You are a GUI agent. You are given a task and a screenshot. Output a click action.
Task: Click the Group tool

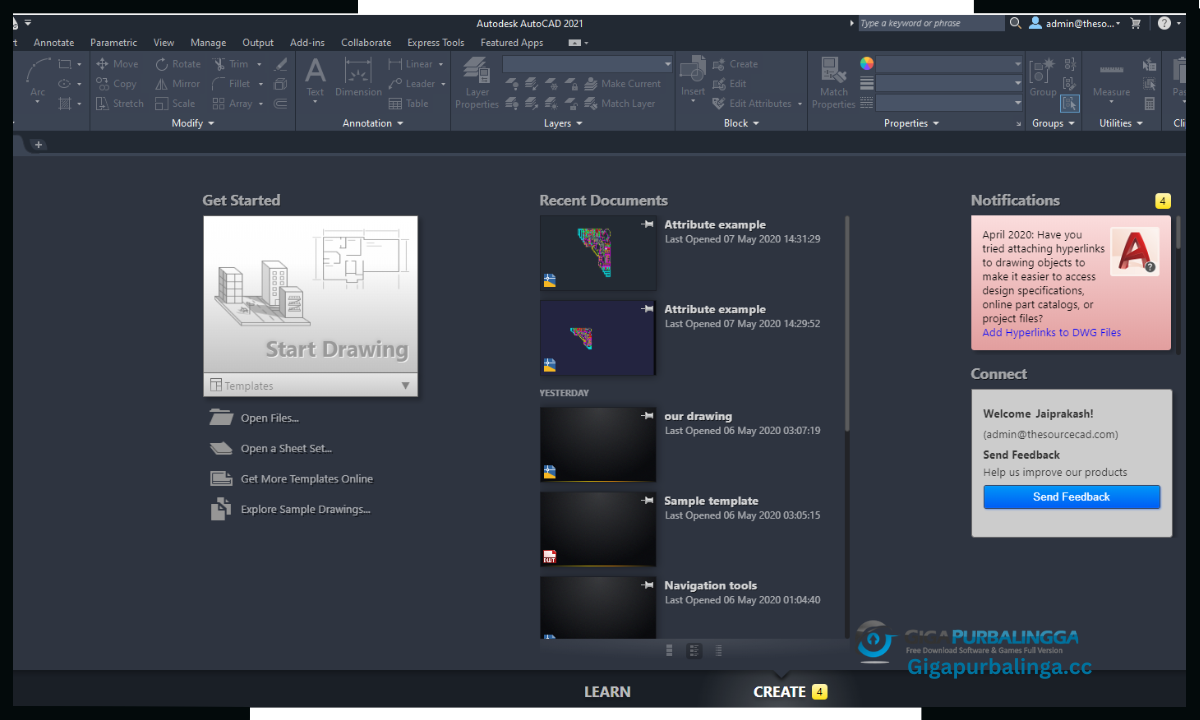(x=1043, y=78)
